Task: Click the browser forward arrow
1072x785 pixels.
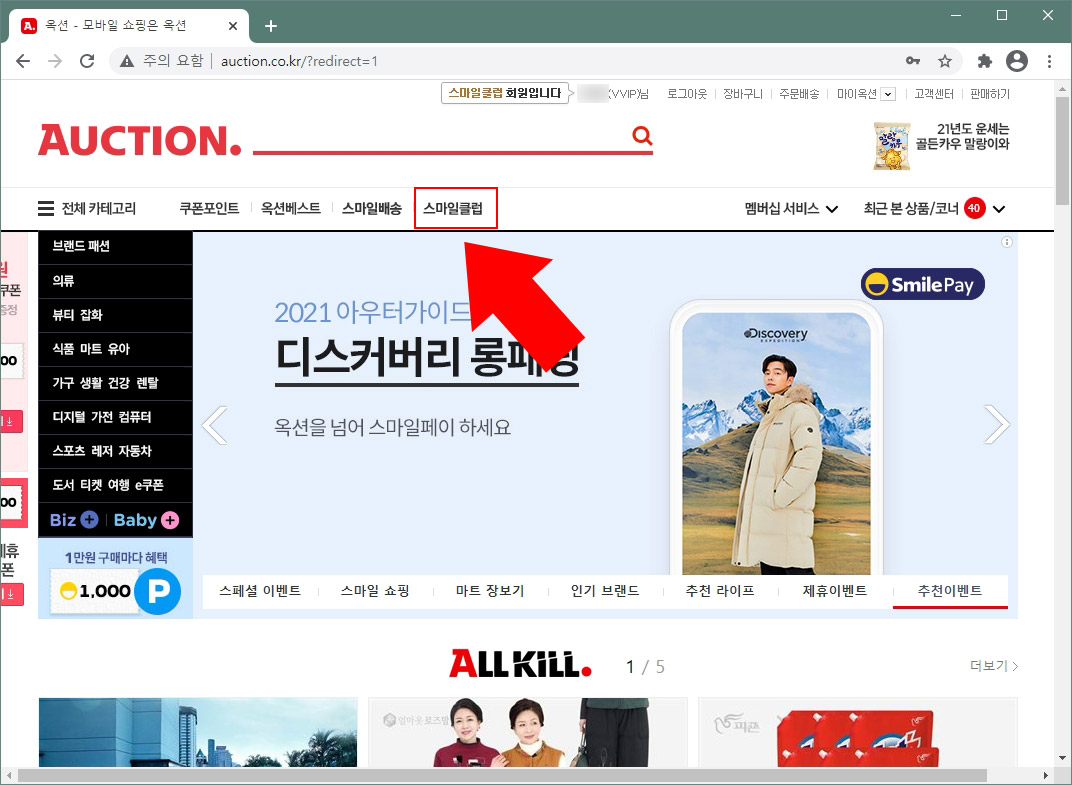Action: (x=55, y=61)
